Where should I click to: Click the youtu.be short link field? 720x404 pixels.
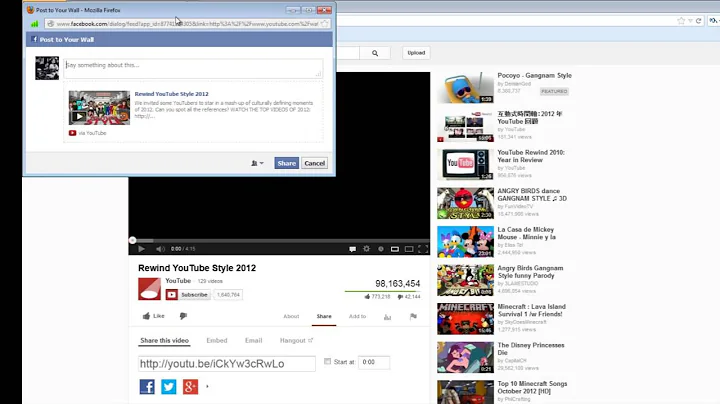point(227,364)
